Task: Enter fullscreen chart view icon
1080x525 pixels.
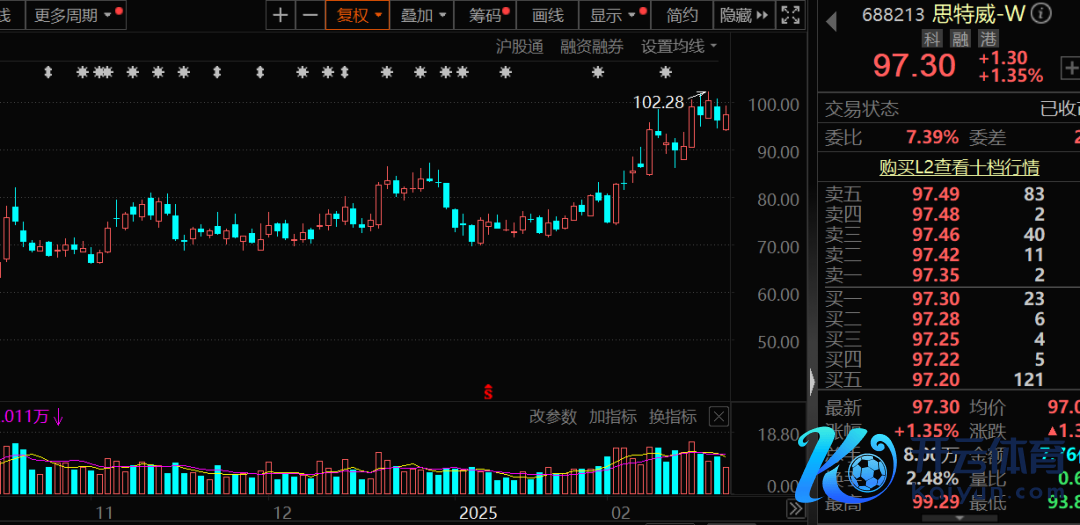Action: (790, 15)
